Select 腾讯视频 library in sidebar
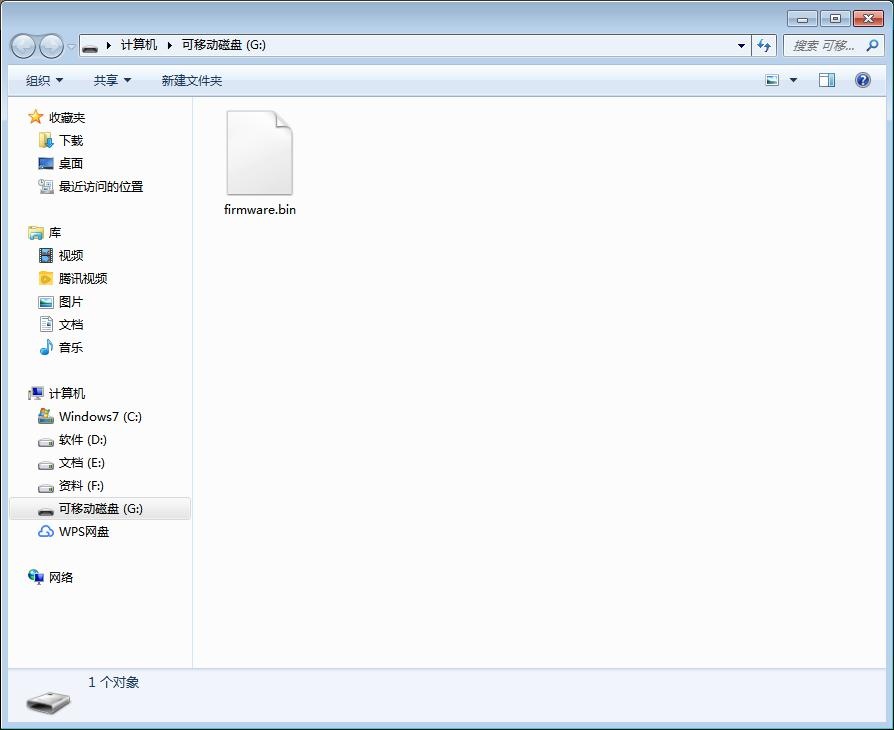 pyautogui.click(x=83, y=279)
